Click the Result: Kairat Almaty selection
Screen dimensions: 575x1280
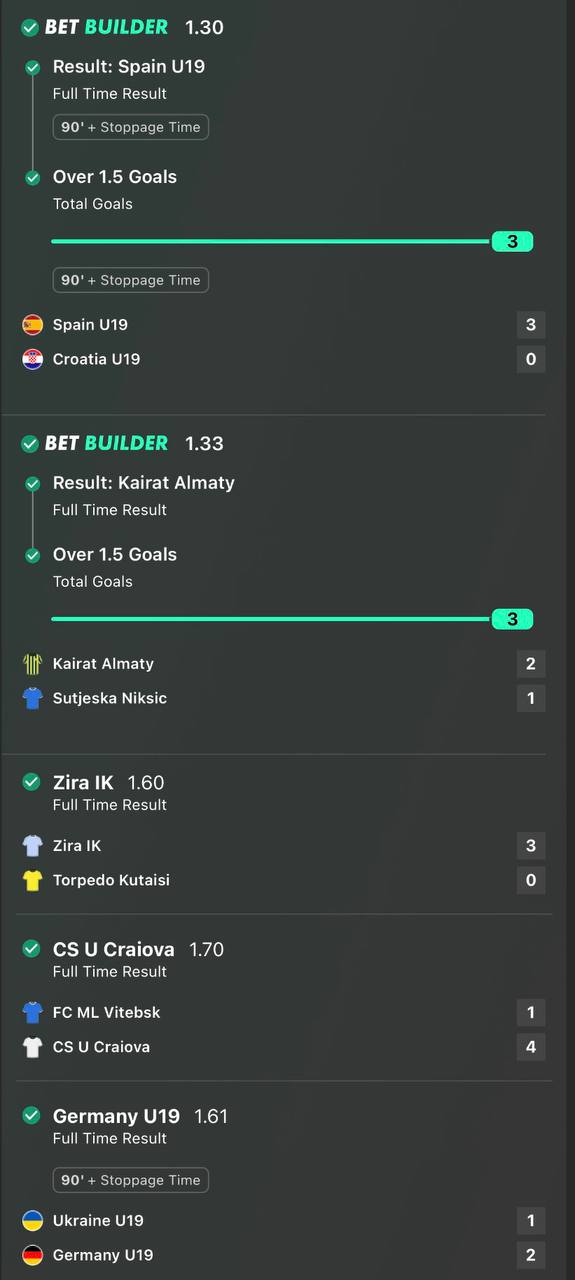tap(144, 483)
